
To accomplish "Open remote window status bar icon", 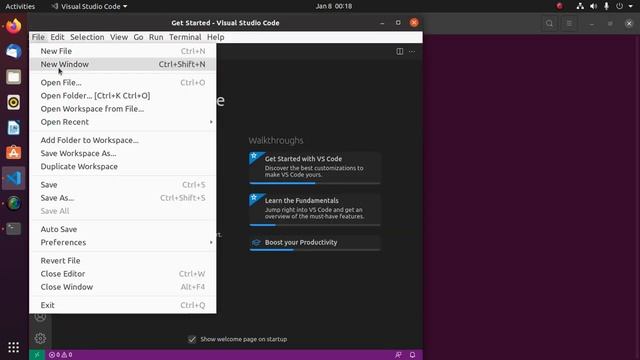I will point(37,355).
